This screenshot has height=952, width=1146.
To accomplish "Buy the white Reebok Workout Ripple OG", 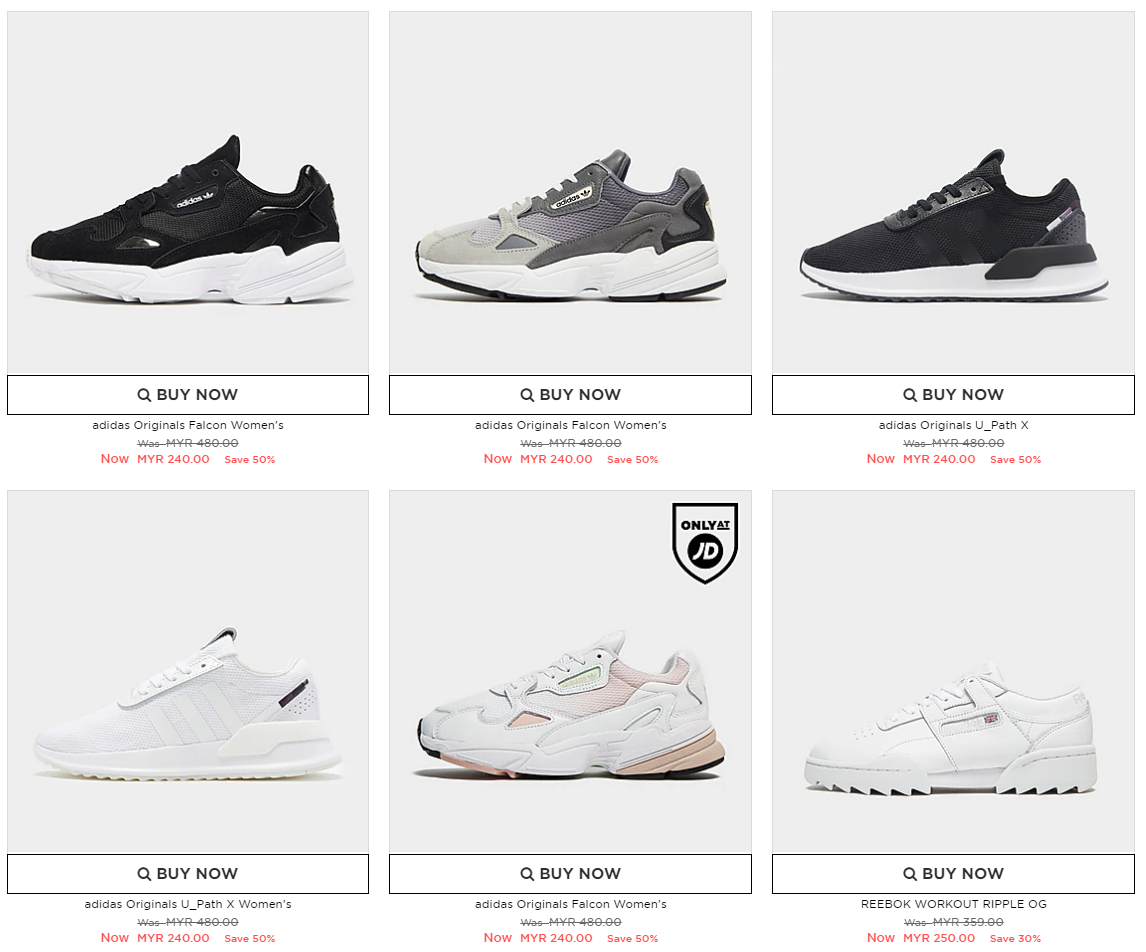I will click(x=953, y=874).
